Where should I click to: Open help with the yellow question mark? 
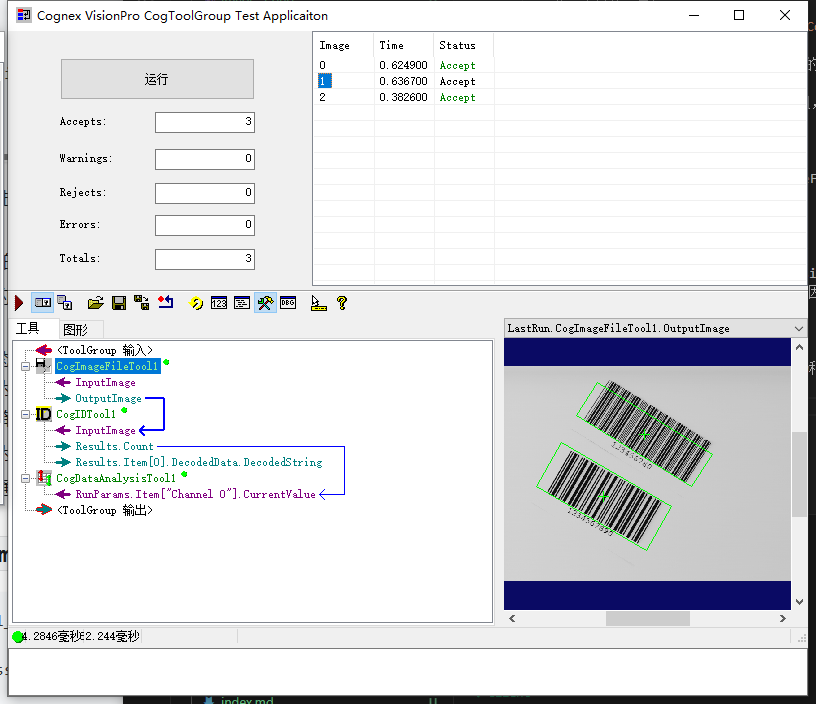click(x=342, y=303)
